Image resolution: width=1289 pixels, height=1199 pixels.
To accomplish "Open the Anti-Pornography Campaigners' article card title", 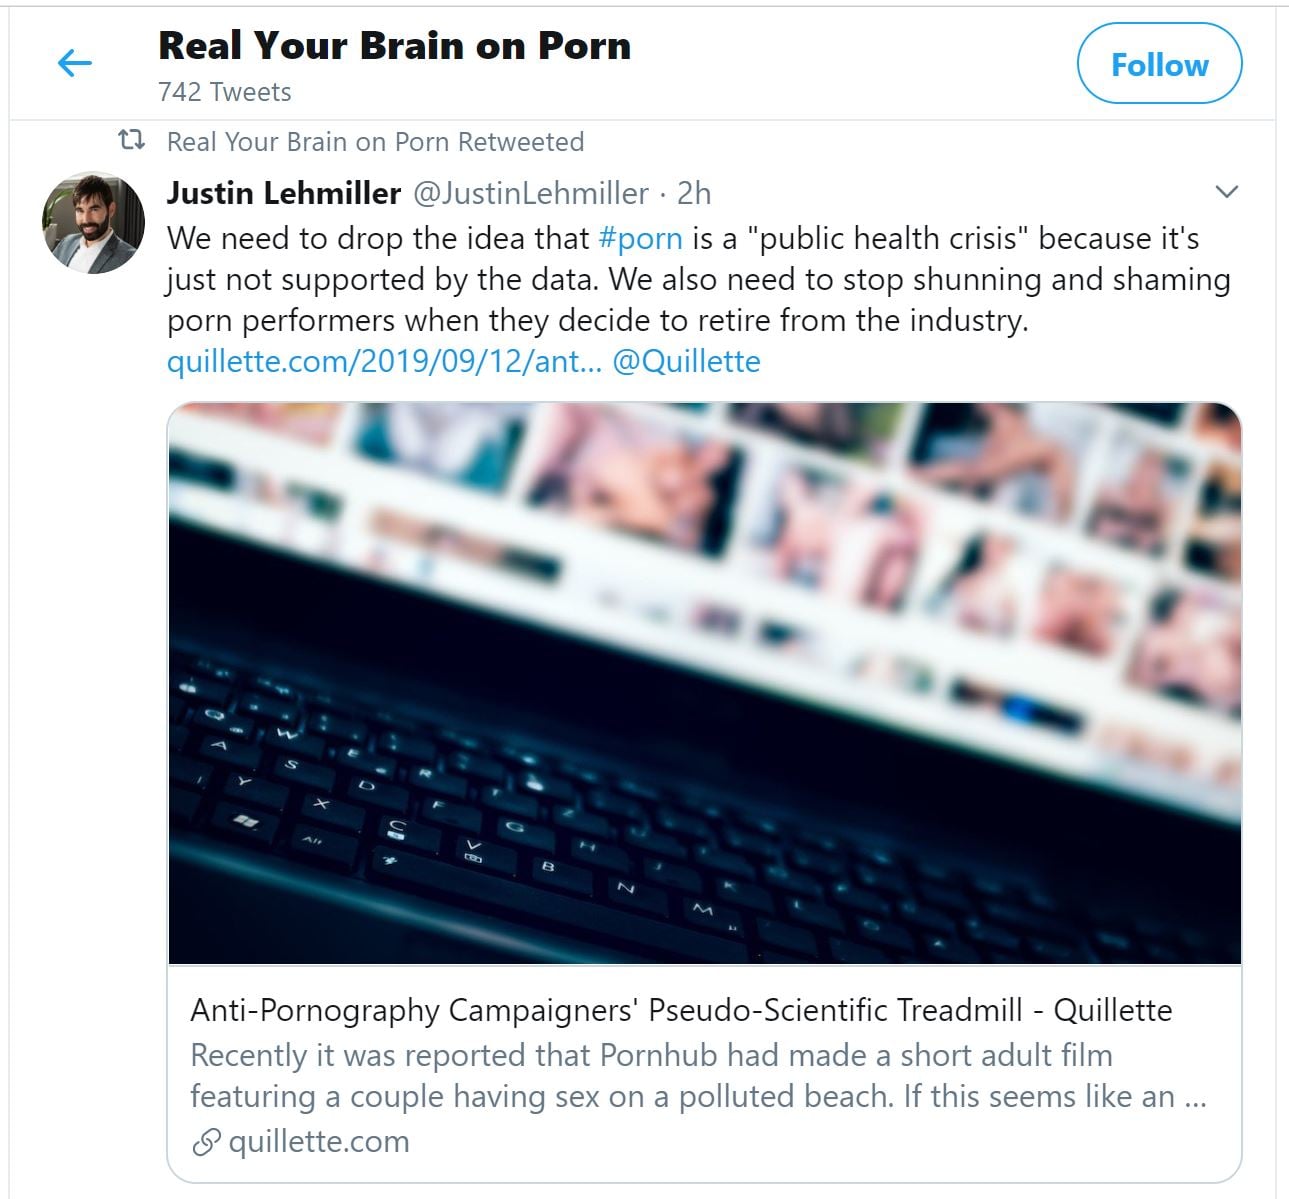I will tap(681, 1010).
